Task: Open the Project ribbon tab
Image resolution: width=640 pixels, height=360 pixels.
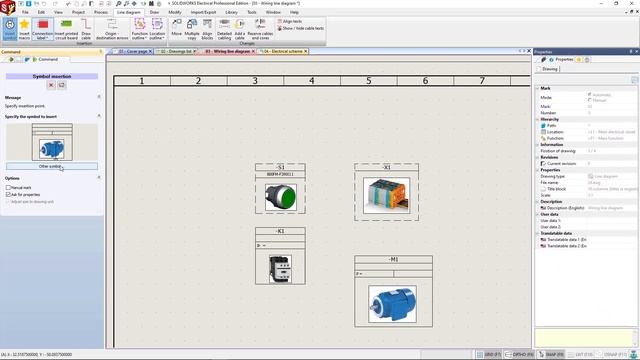Action: 78,12
